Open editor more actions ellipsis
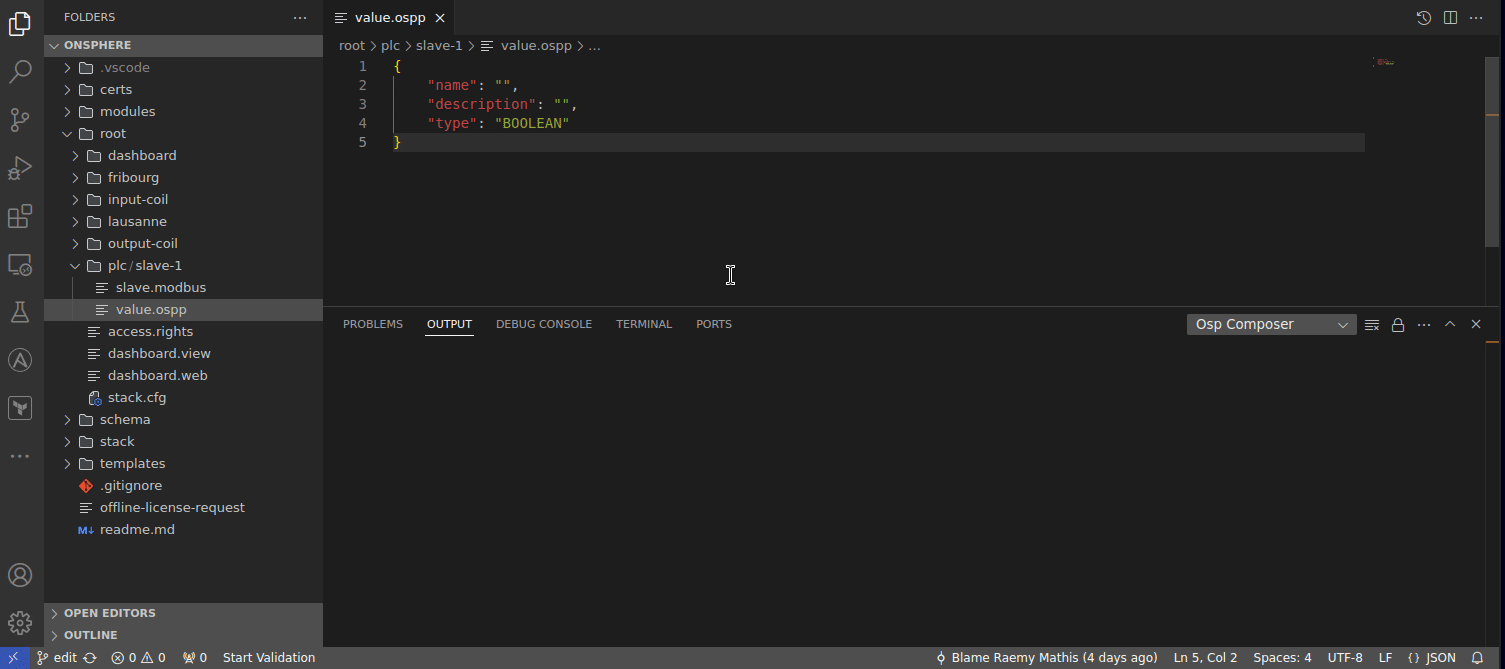The image size is (1505, 669). pos(1476,18)
